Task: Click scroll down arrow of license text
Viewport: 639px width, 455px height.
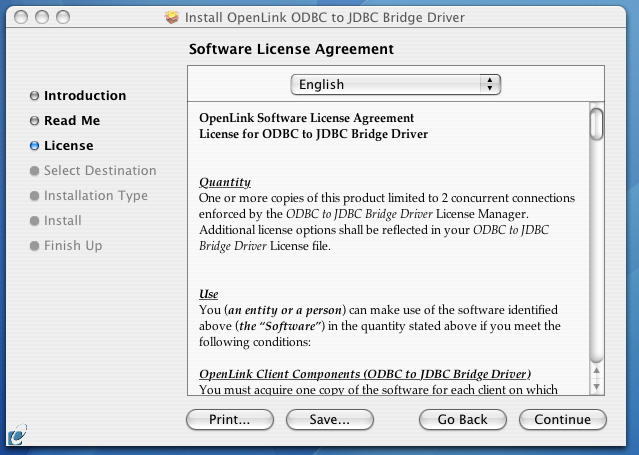Action: point(597,386)
